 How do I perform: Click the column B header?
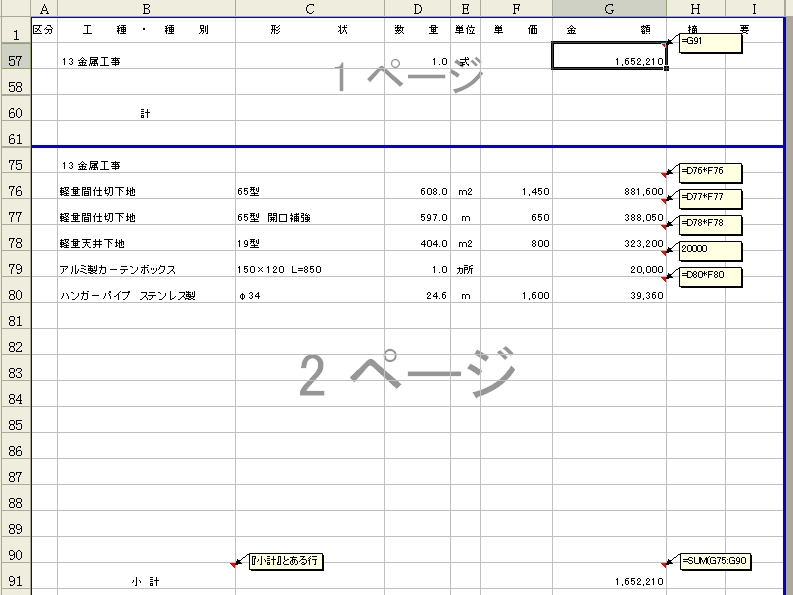(x=146, y=9)
